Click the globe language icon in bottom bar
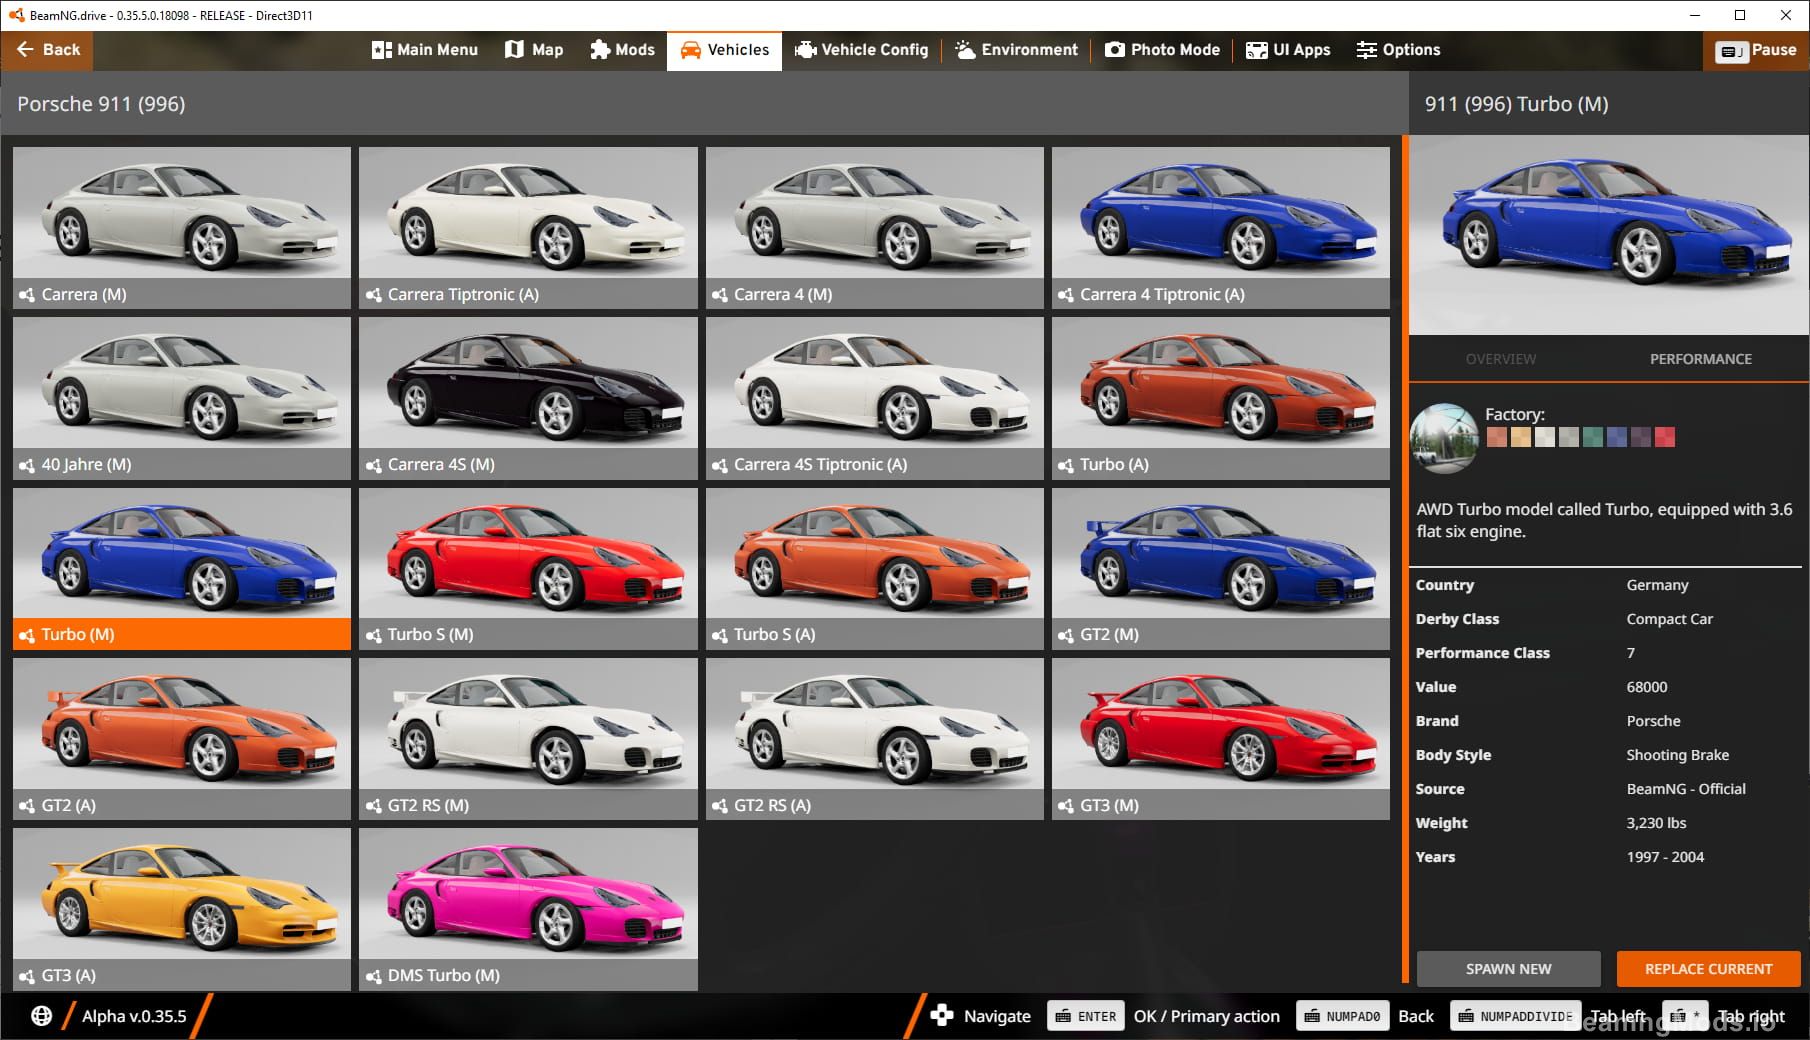1810x1040 pixels. pos(41,1016)
